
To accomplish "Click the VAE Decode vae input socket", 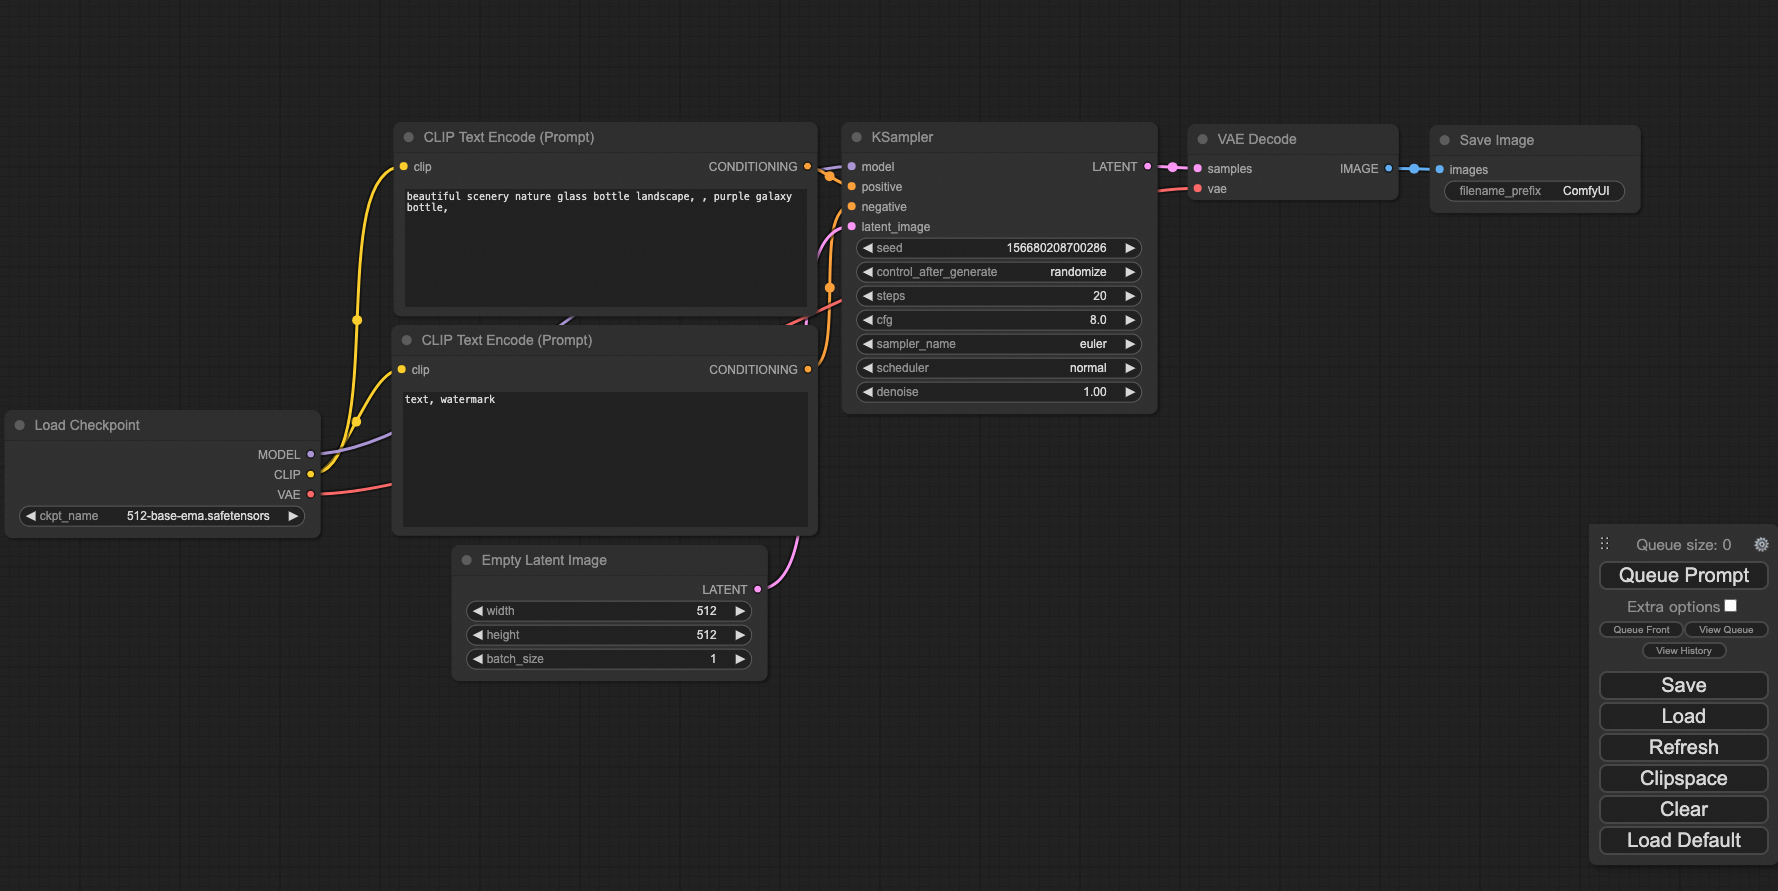I will [1198, 189].
